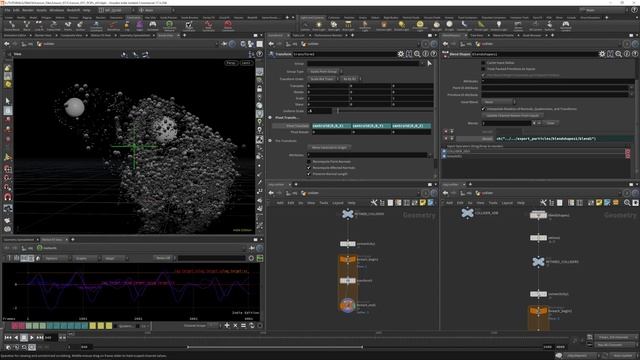Click the pink channel color swatch in channel editor

coord(15,326)
